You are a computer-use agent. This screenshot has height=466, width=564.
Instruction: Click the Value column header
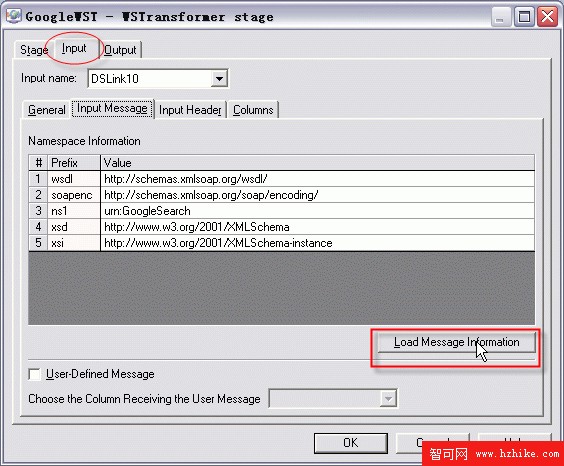point(318,163)
